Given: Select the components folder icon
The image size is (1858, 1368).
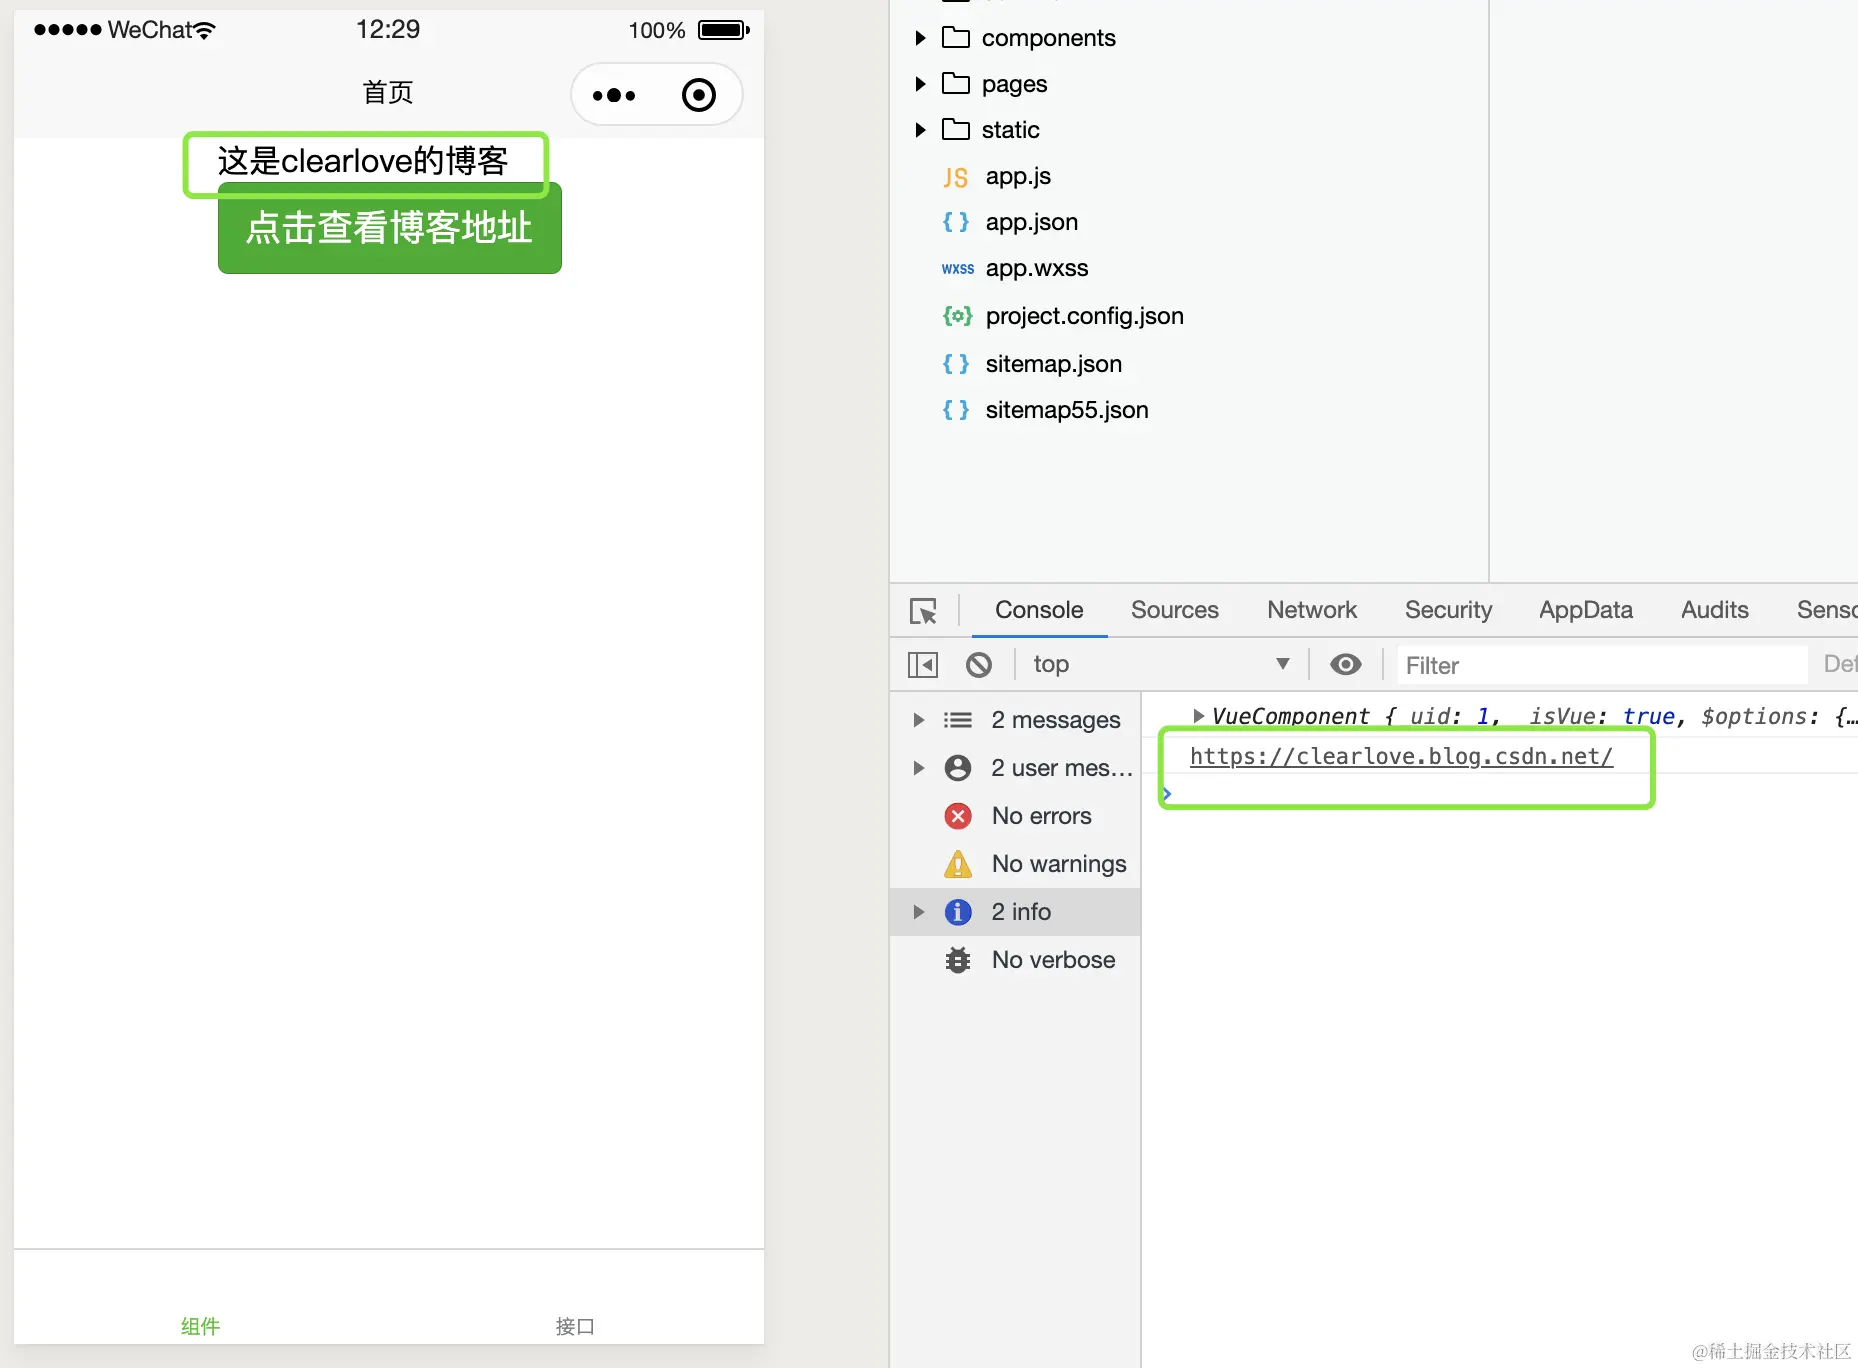Looking at the screenshot, I should (x=956, y=38).
